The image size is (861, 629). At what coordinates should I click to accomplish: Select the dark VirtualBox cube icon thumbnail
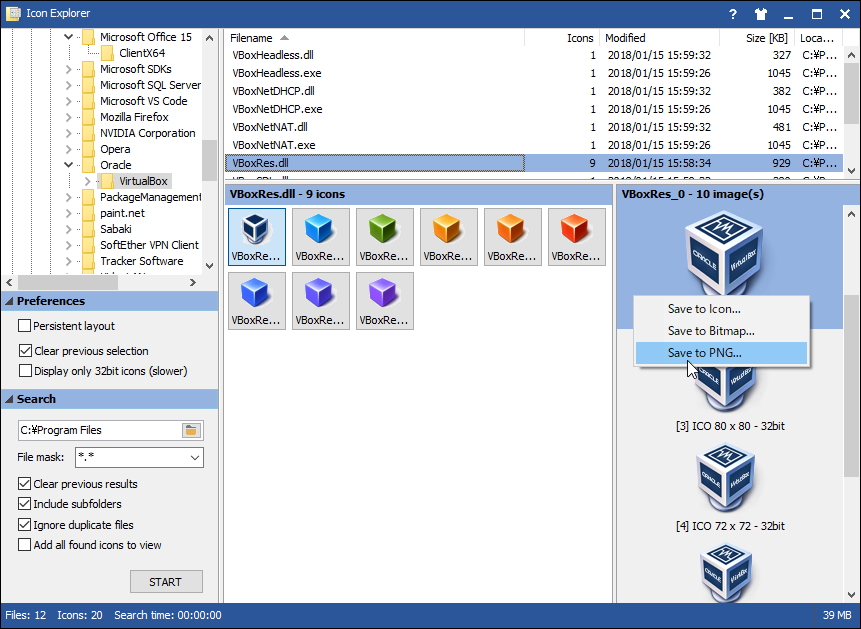coord(256,237)
